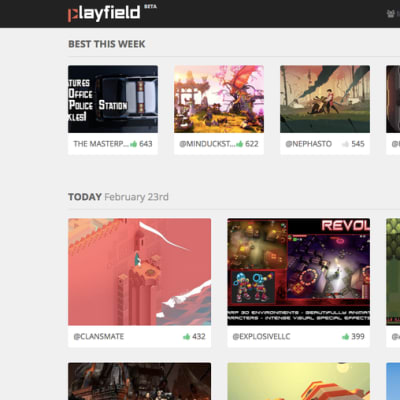
Task: Upvote the @NEPHASTO post with the thumbs-up icon
Action: (345, 144)
